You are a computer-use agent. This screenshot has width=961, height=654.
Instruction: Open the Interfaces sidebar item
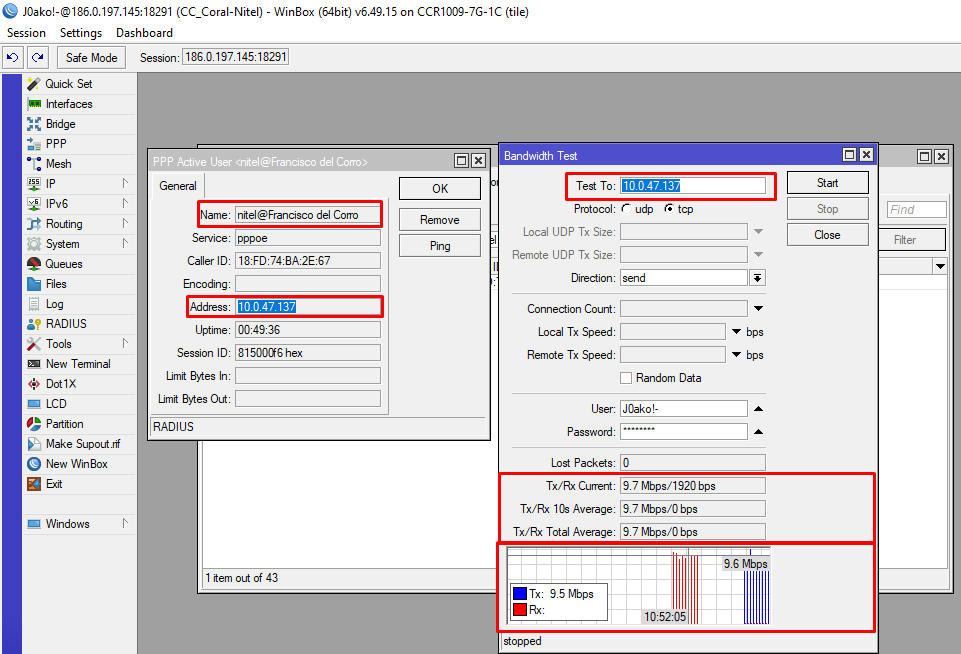tap(68, 104)
